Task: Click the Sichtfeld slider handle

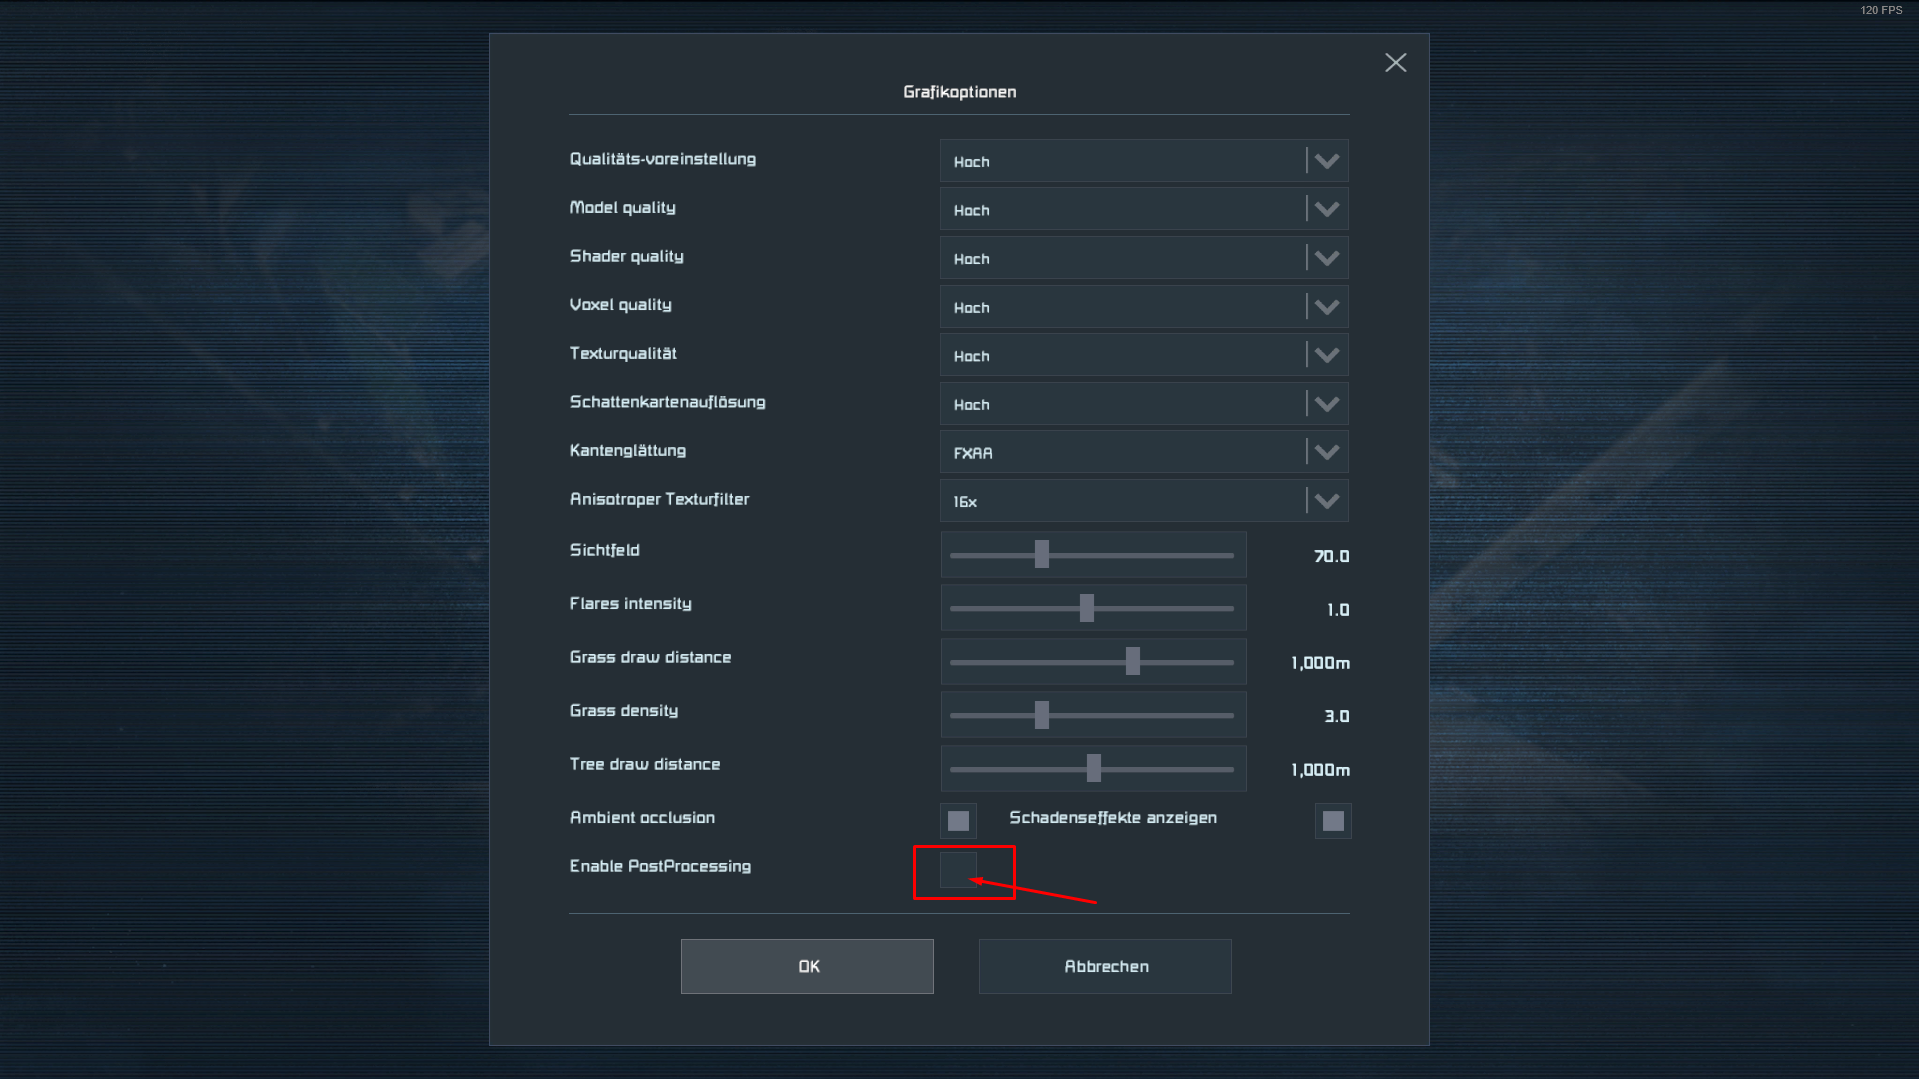Action: [x=1041, y=554]
